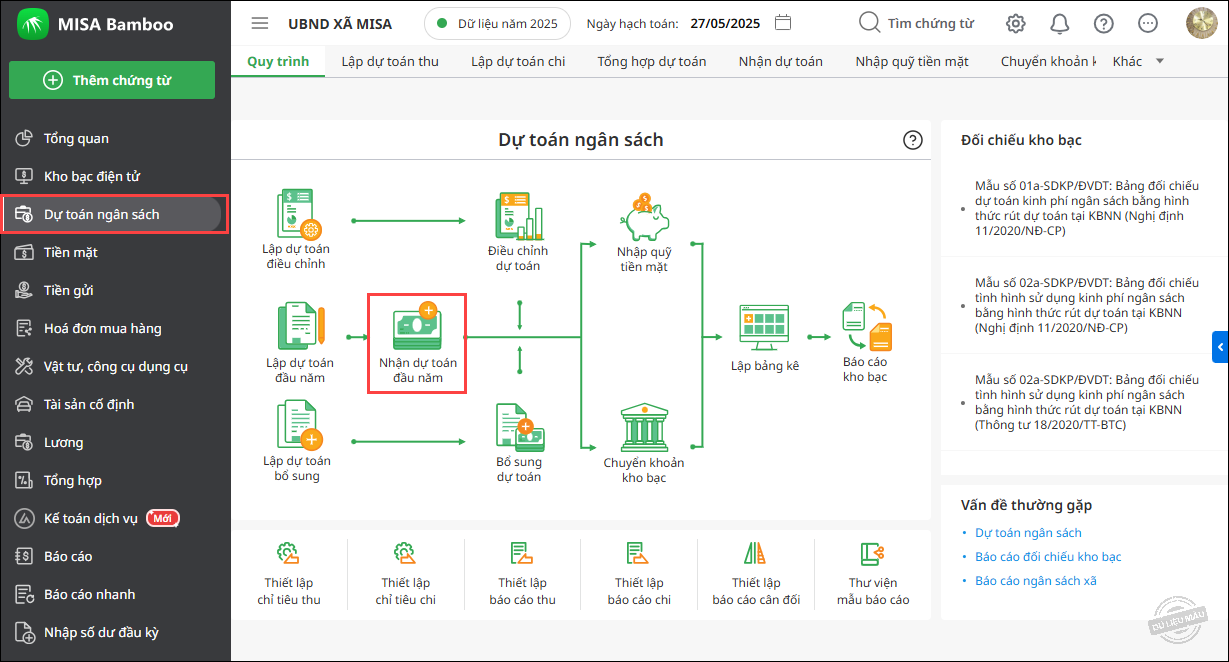Open Dự toán ngân sách FAQ link
This screenshot has width=1229, height=662.
tap(1028, 533)
